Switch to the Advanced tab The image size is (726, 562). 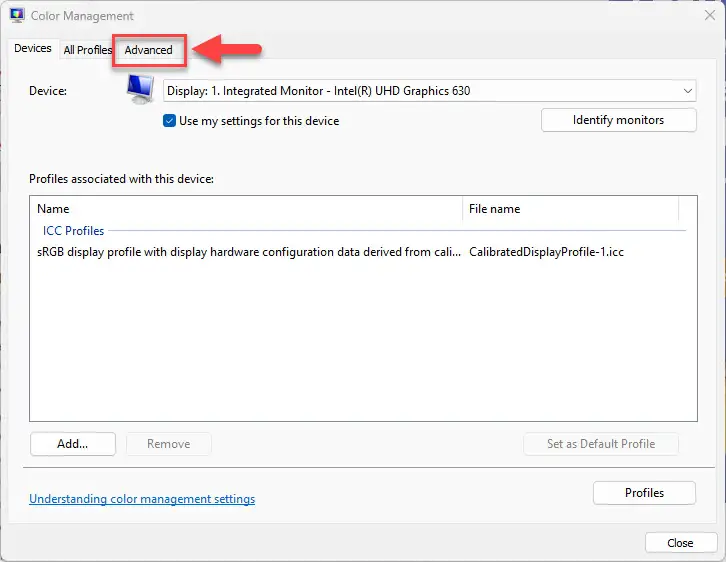(x=148, y=50)
